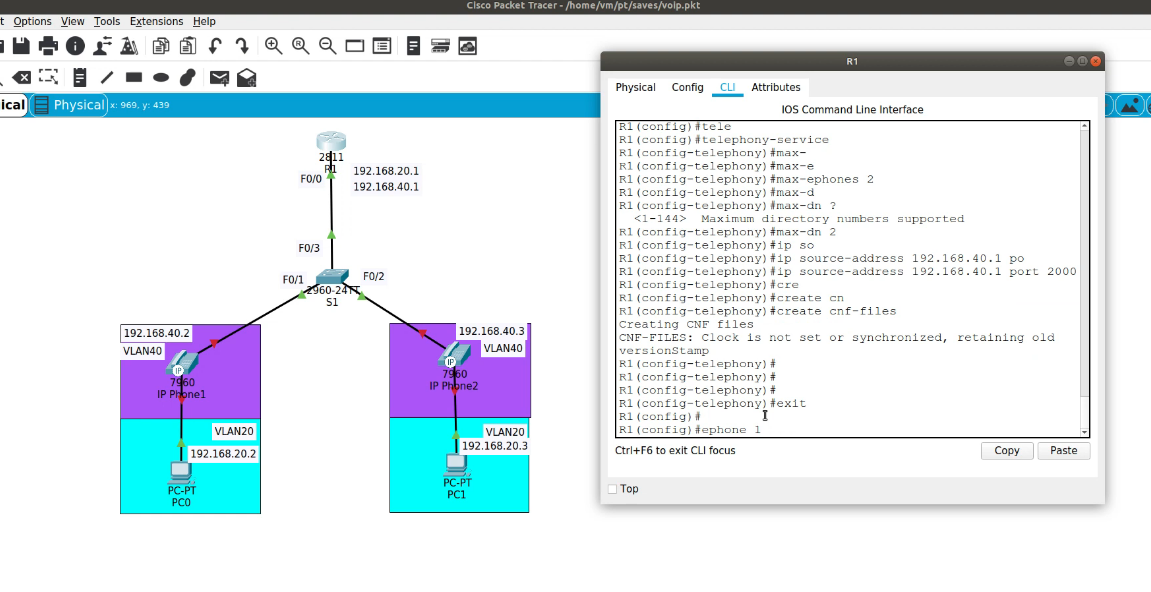The height and width of the screenshot is (592, 1151).
Task: Select the Add Simple PDU envelope
Action: (219, 77)
